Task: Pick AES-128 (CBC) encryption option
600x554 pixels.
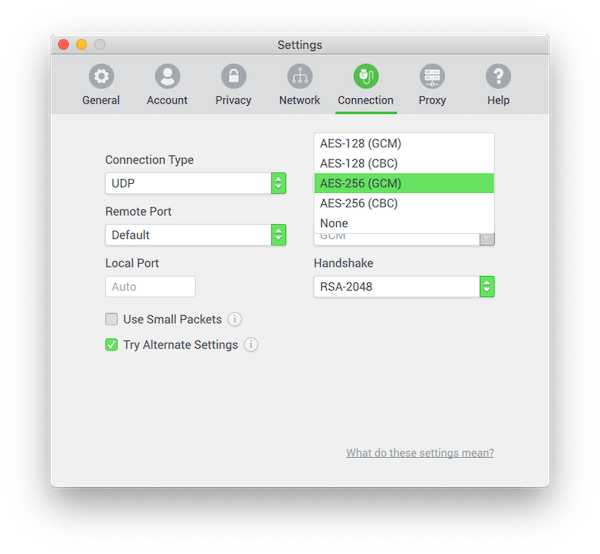Action: (360, 163)
